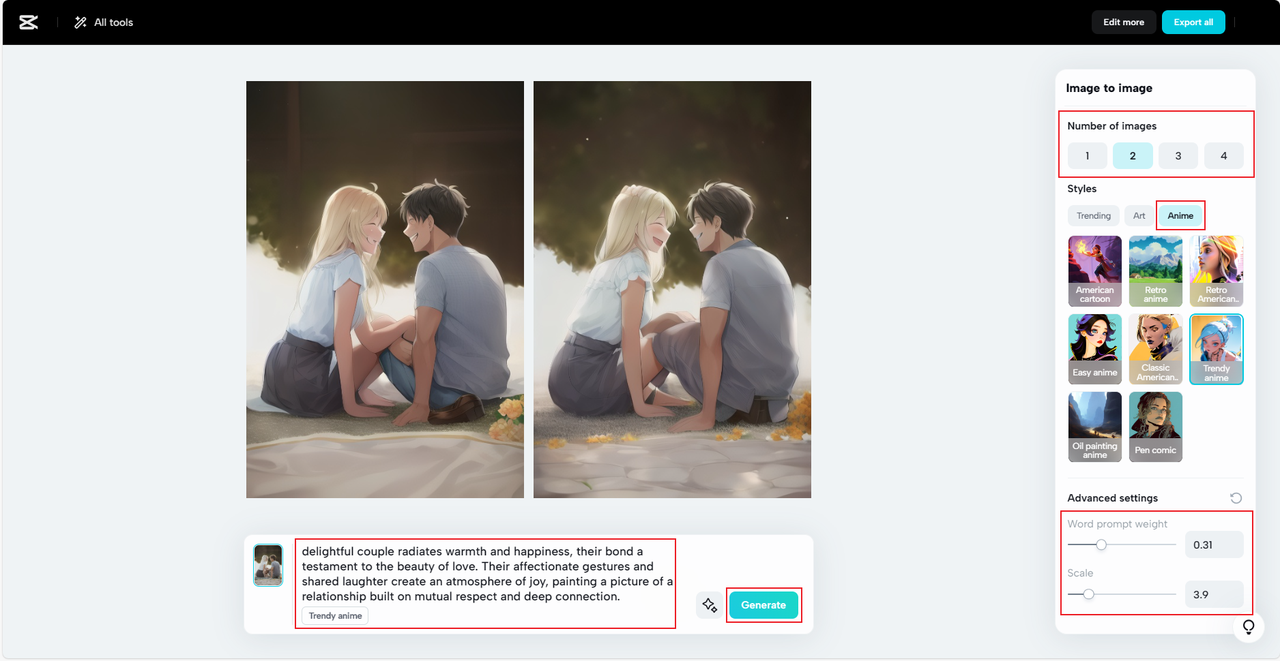This screenshot has height=661, width=1280.
Task: Select 1 as number of images
Action: 1087,156
